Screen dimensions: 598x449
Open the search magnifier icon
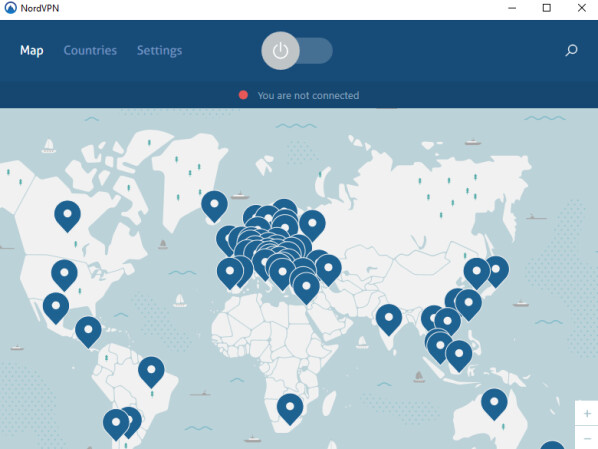[571, 50]
